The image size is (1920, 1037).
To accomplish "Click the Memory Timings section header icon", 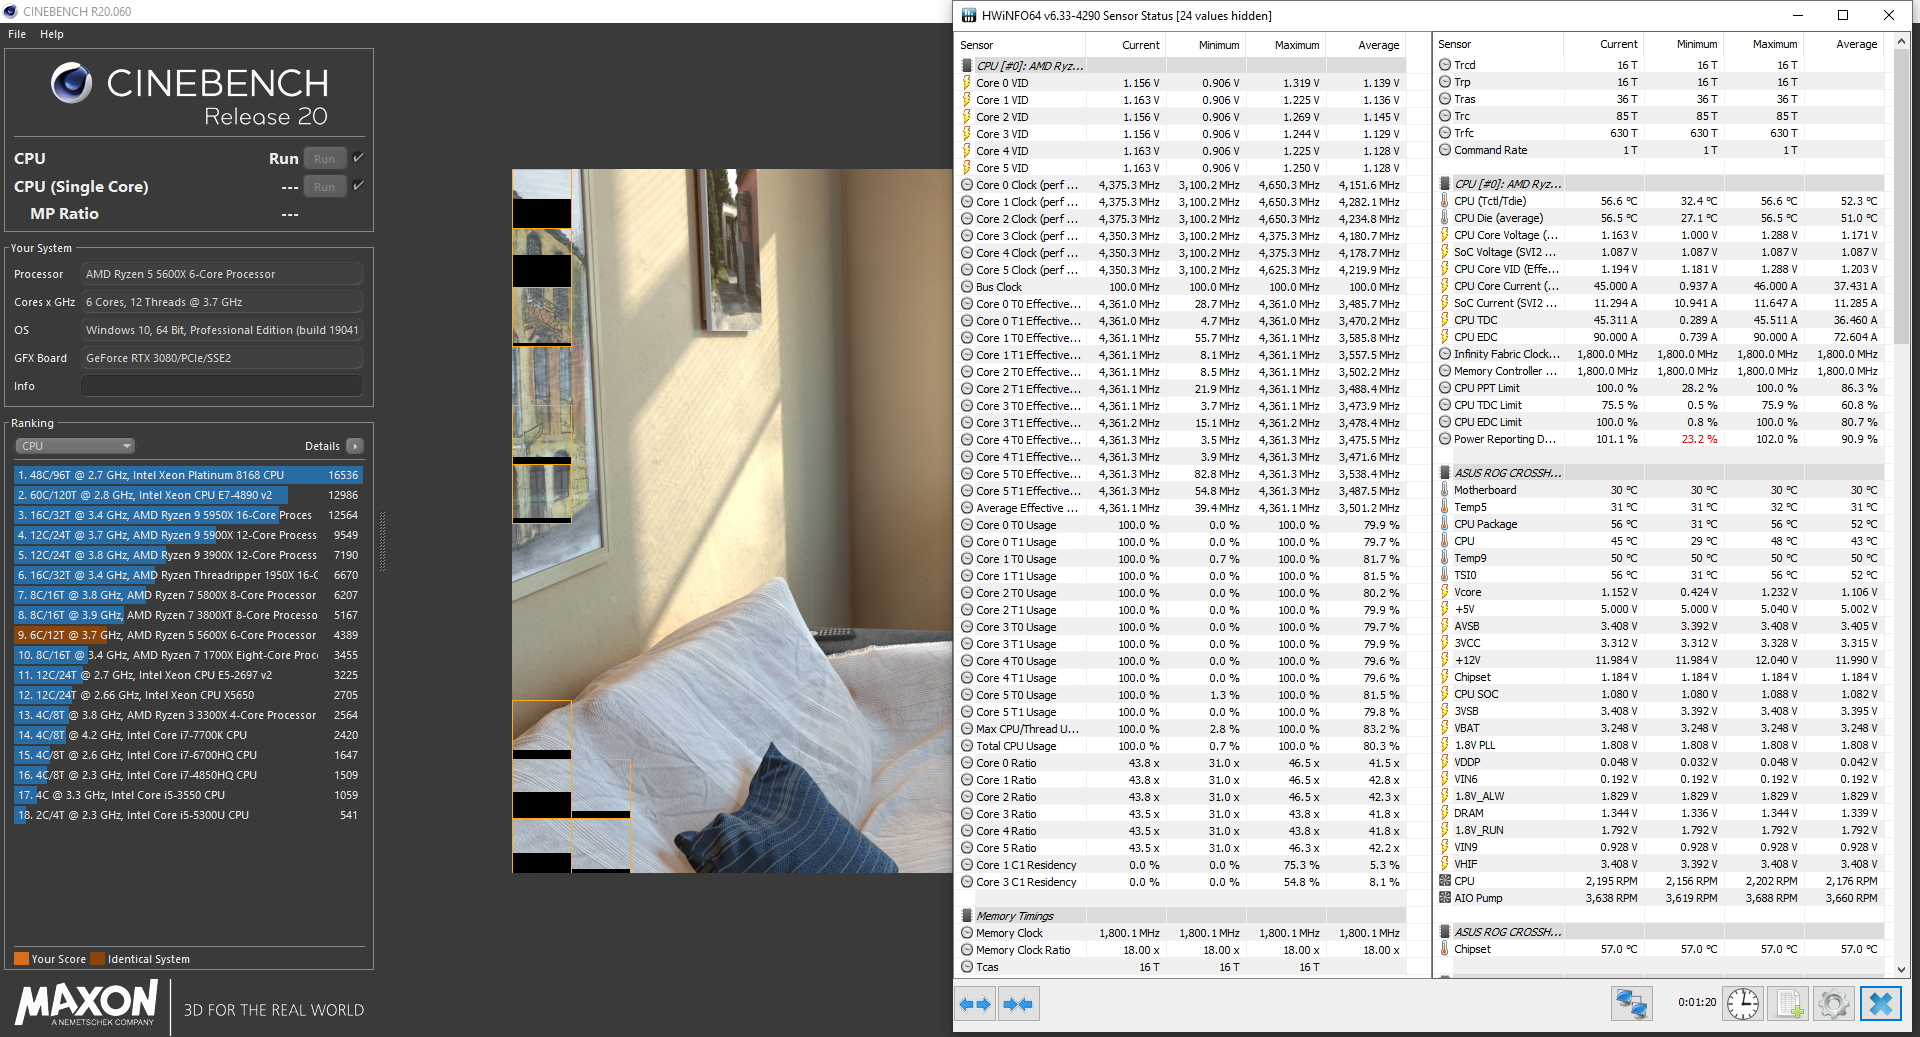I will click(967, 916).
